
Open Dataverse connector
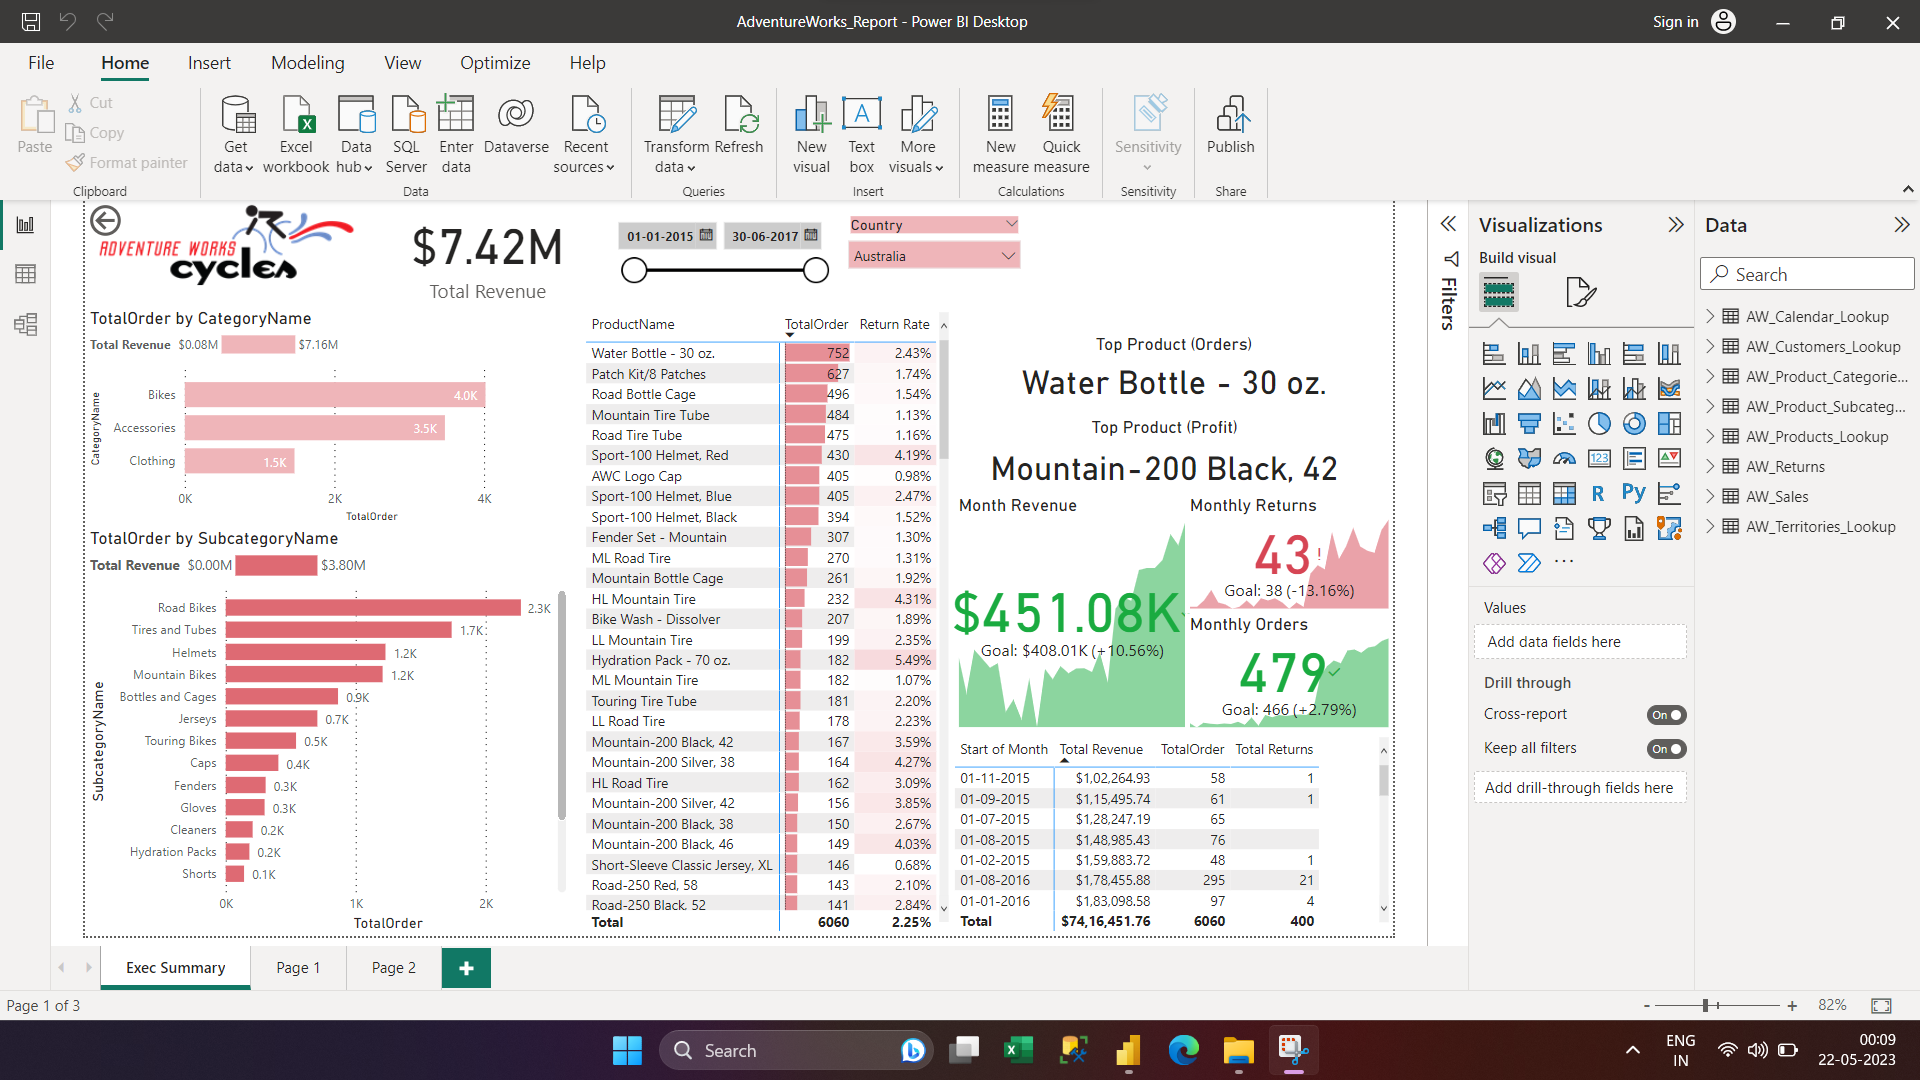pyautogui.click(x=516, y=125)
